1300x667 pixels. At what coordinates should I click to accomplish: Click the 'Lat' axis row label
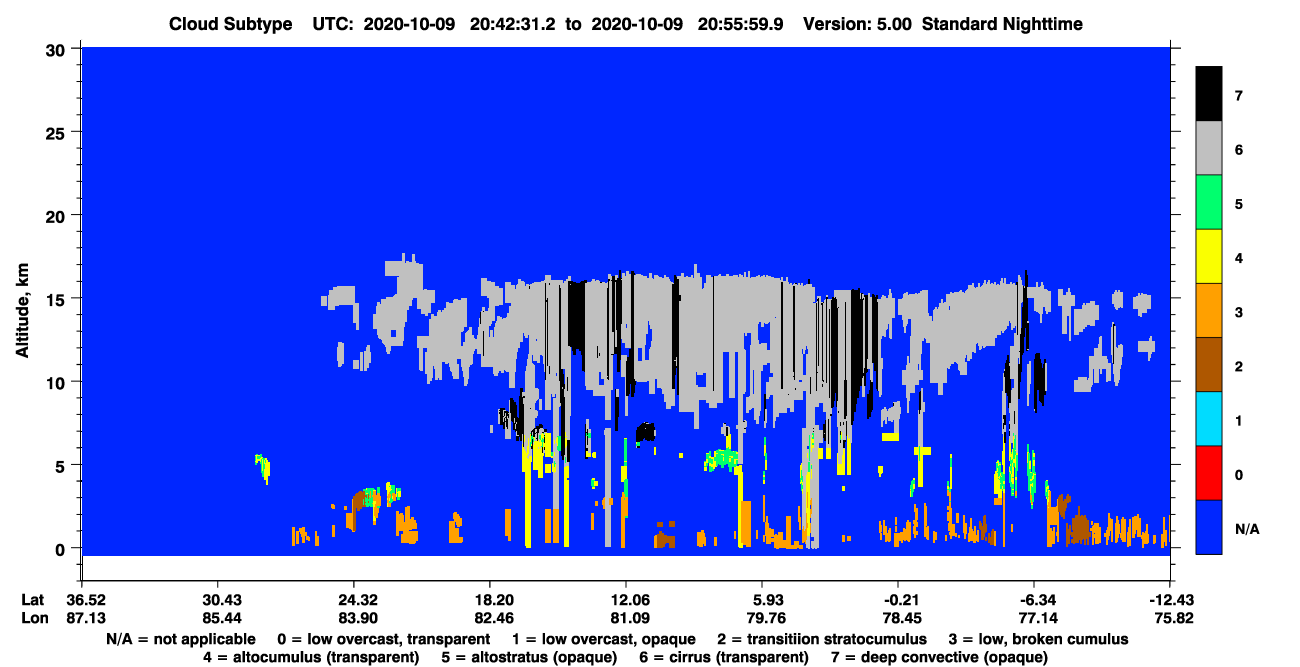click(x=33, y=599)
